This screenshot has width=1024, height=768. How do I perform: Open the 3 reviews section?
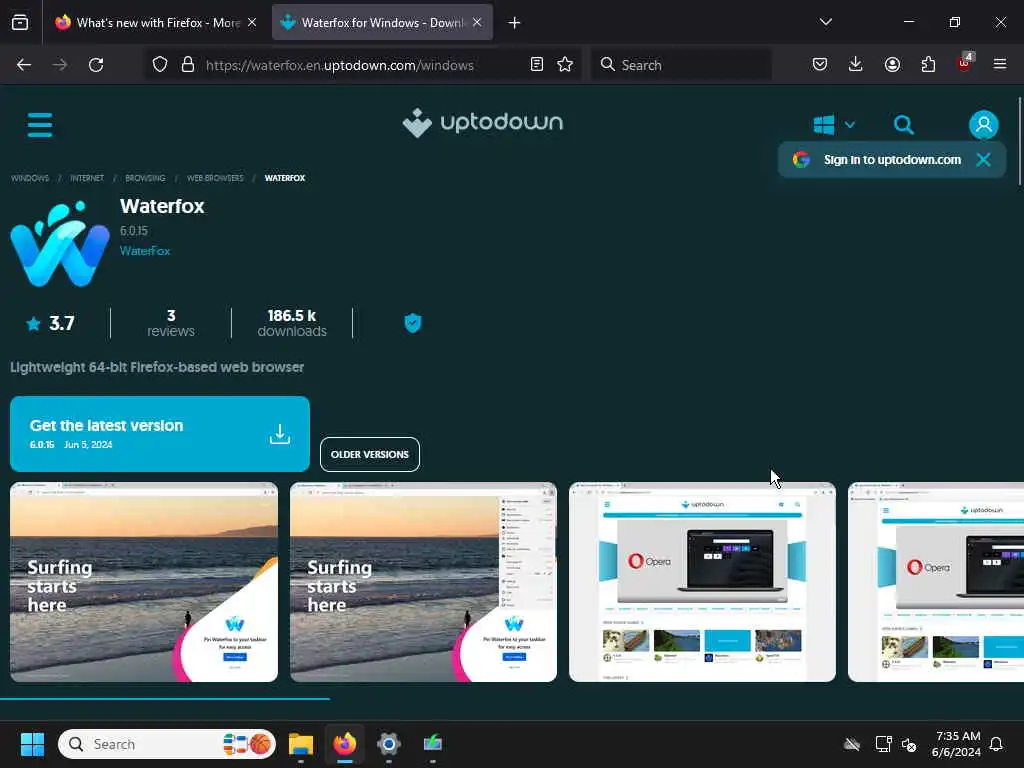(x=170, y=323)
